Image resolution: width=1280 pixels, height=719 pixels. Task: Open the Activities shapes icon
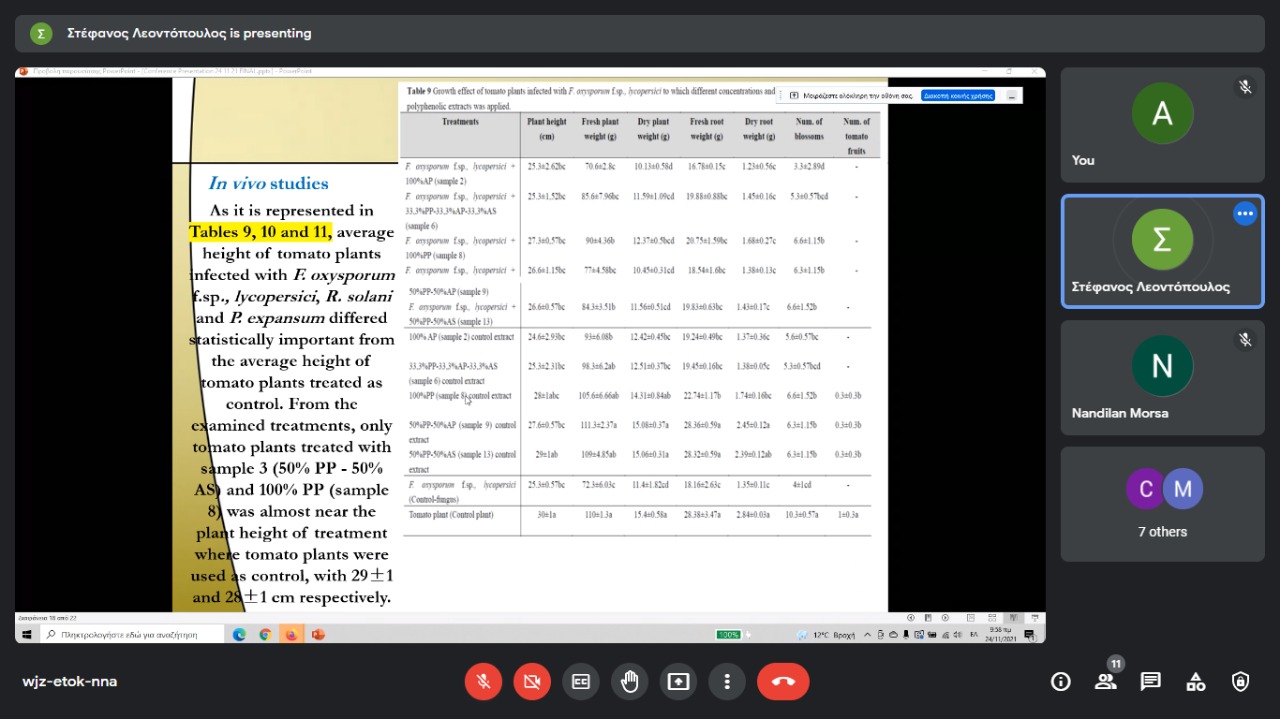coord(1196,682)
